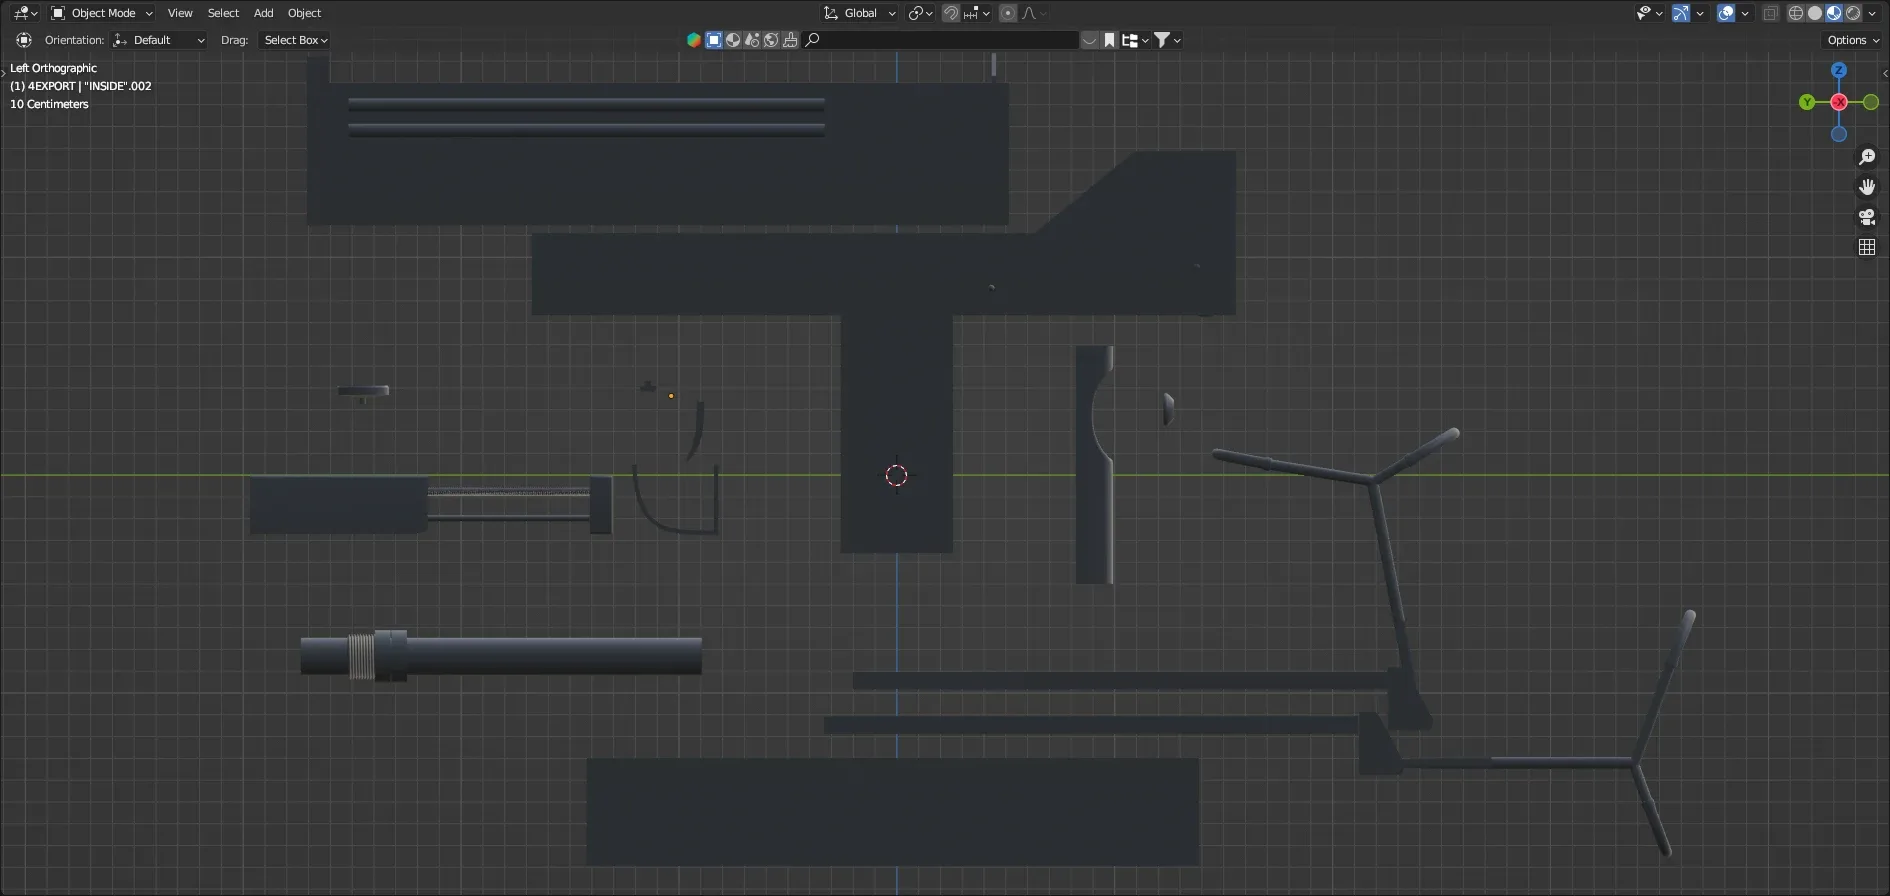The height and width of the screenshot is (896, 1890).
Task: Switch to material preview shading
Action: coord(1834,13)
